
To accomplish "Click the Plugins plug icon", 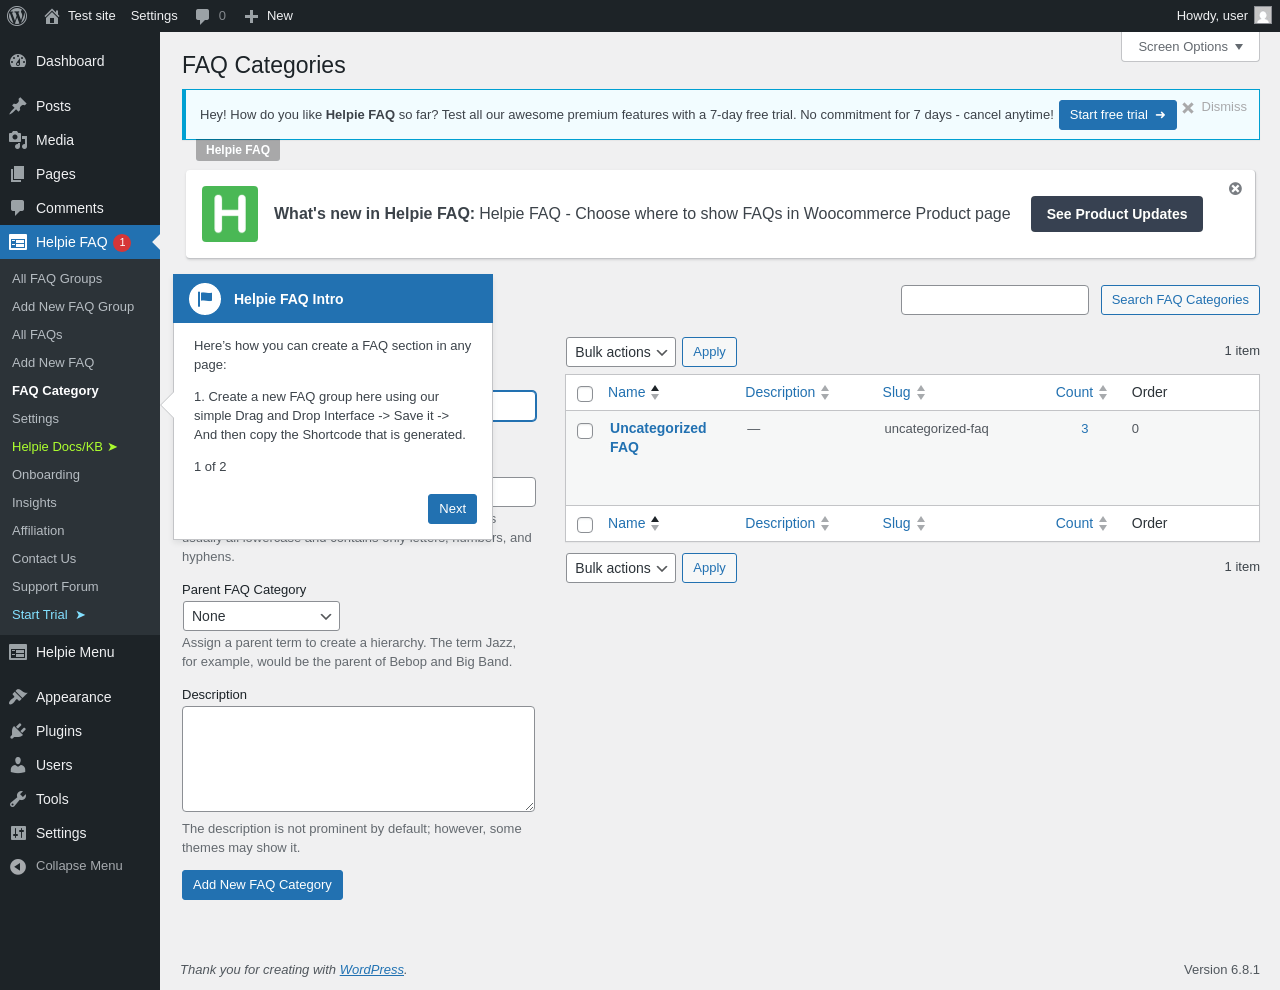I will tap(18, 731).
